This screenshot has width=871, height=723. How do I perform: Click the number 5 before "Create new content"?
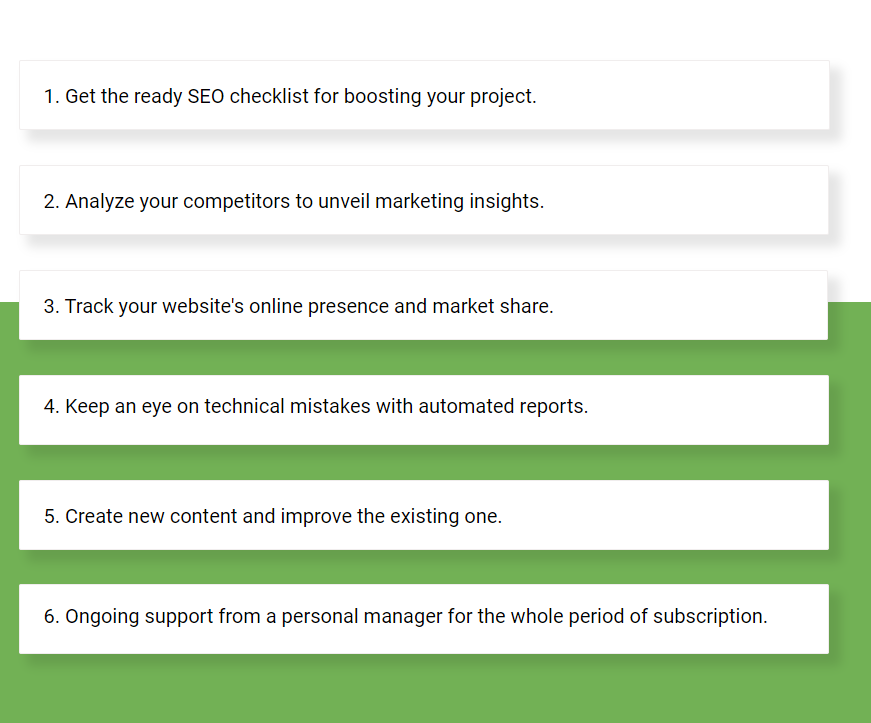coord(51,516)
